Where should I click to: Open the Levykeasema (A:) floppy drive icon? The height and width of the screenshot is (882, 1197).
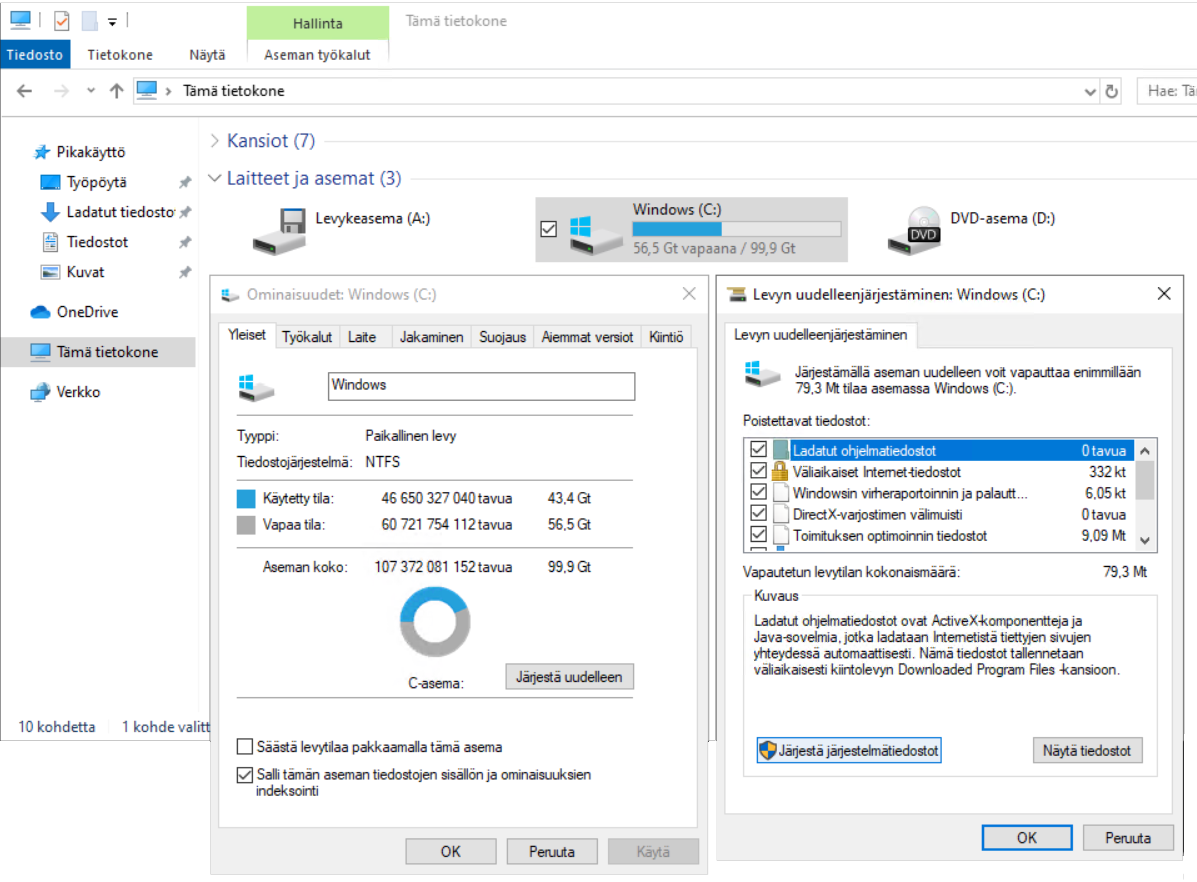click(279, 231)
